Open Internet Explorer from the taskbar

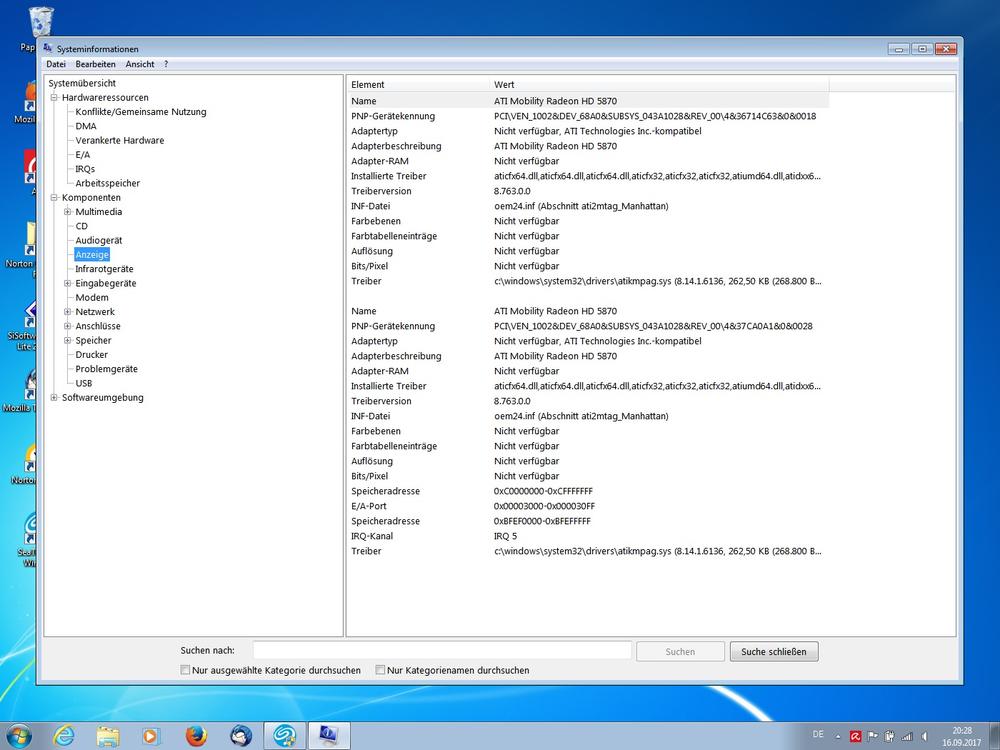pyautogui.click(x=63, y=736)
